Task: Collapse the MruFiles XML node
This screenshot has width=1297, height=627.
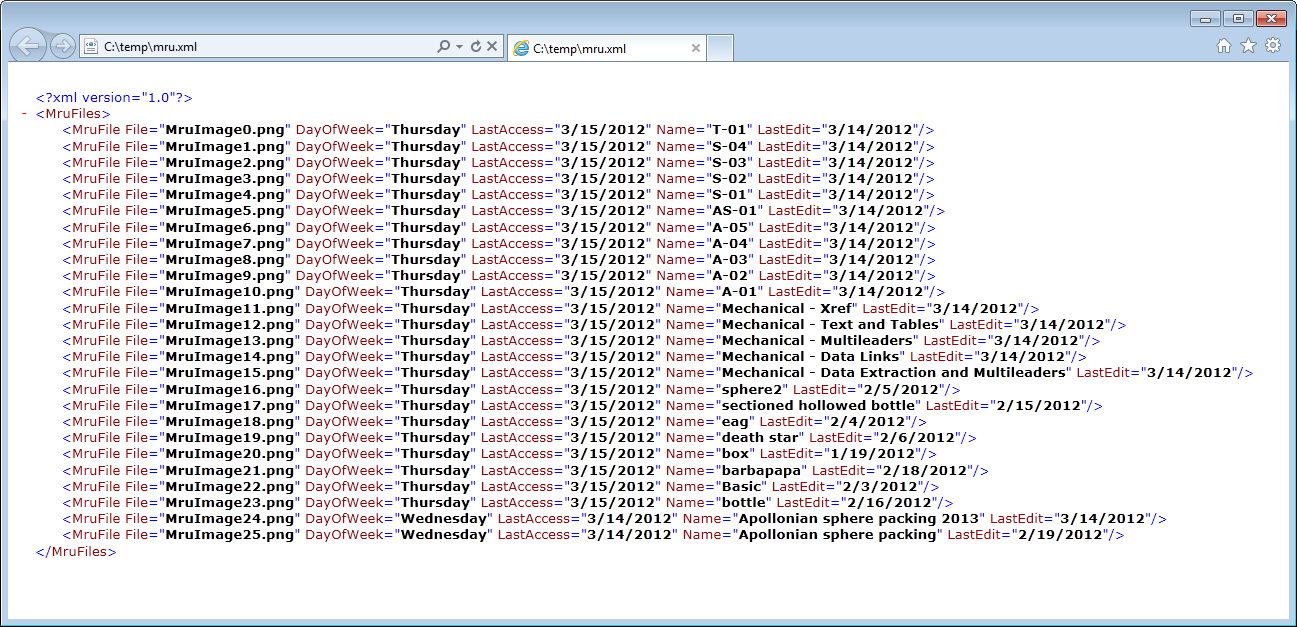Action: pyautogui.click(x=23, y=114)
